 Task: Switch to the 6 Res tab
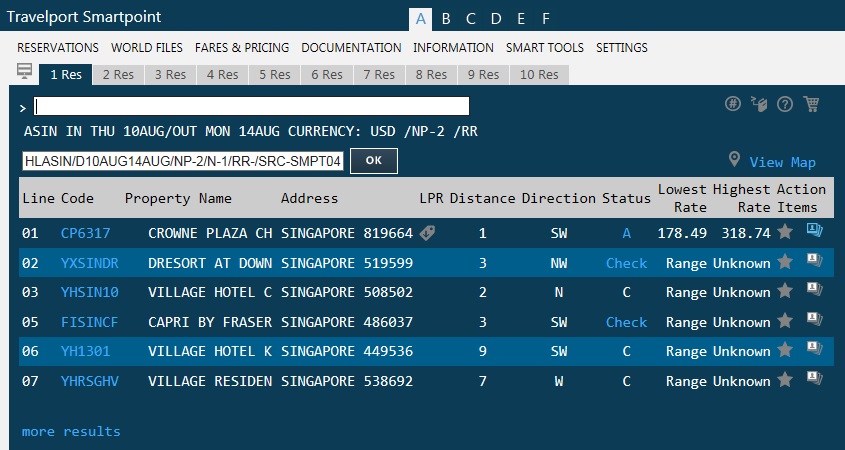pos(327,74)
